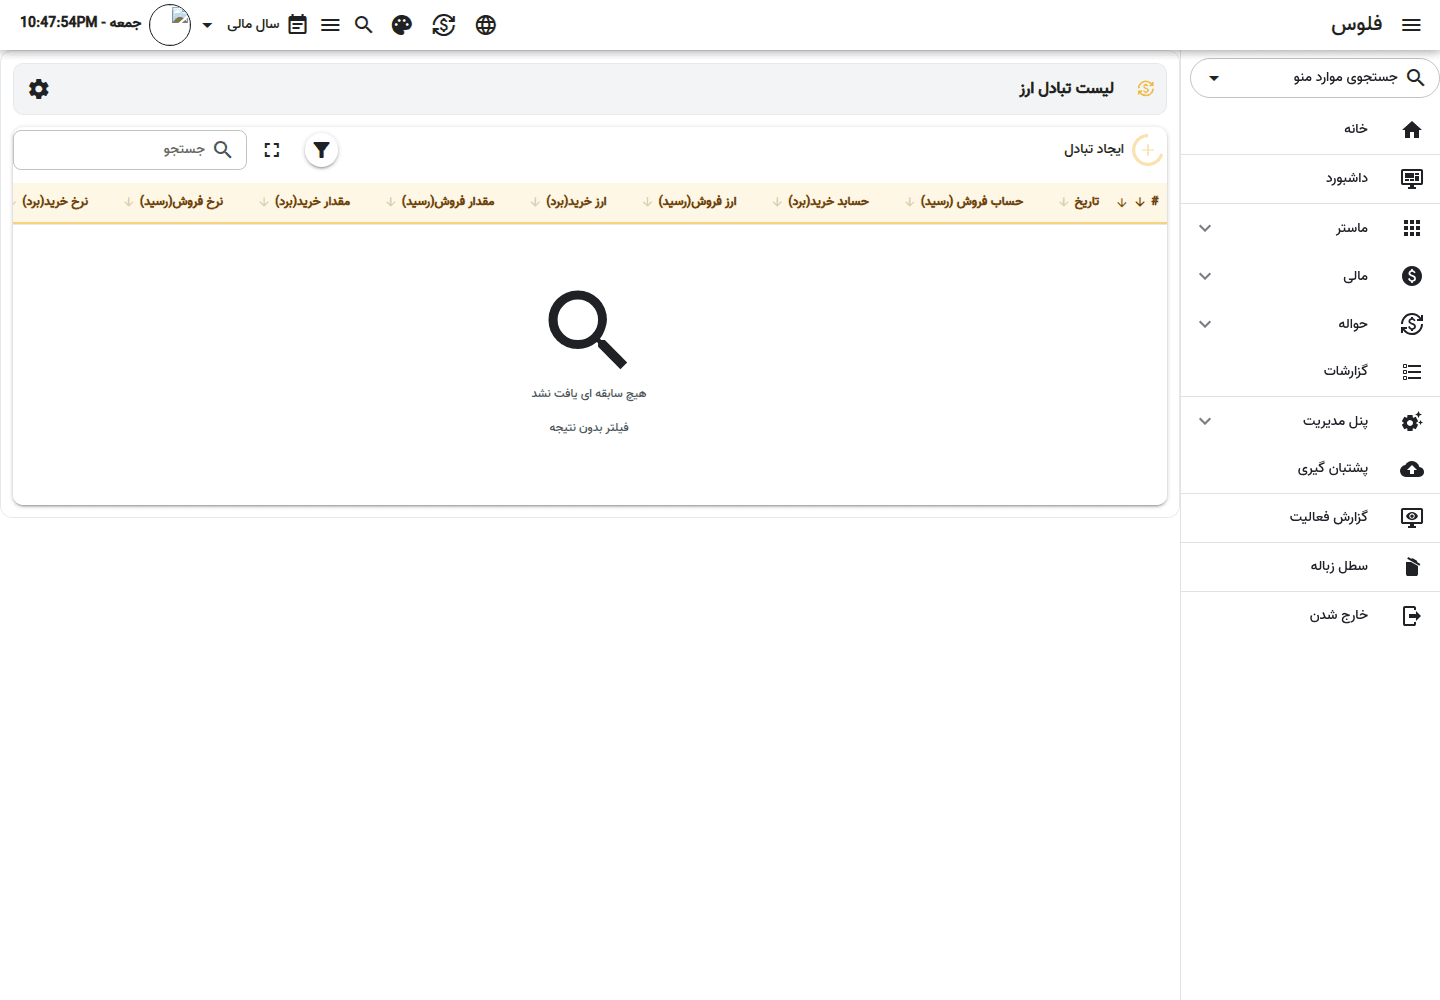Click the logout door icon
The image size is (1440, 1000).
coord(1412,616)
